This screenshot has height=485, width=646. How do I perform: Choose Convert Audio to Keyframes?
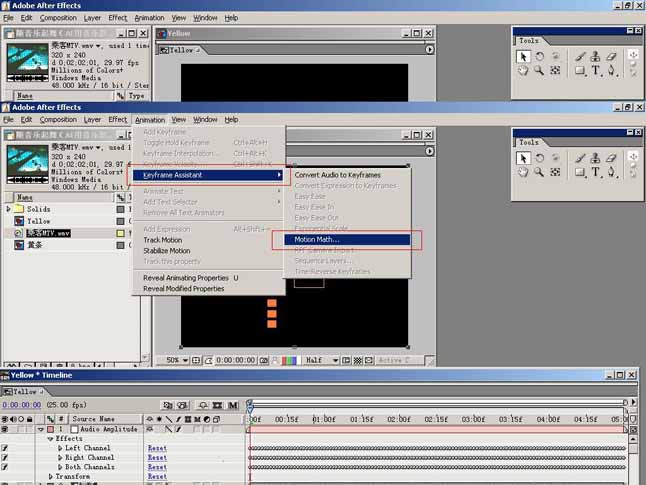337,175
